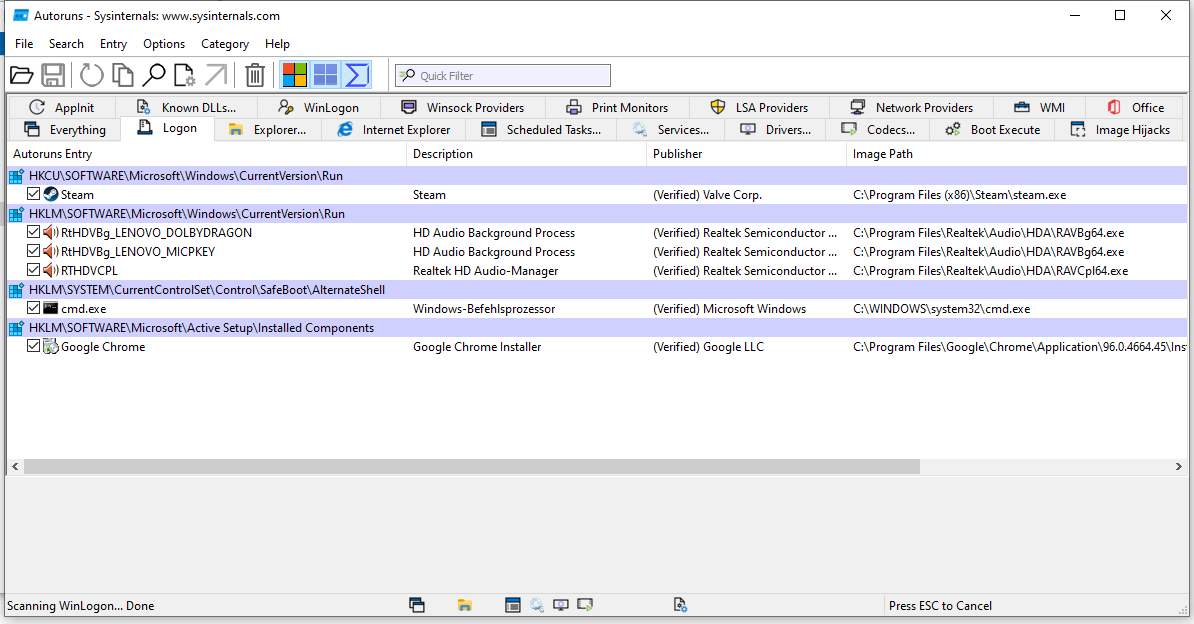Switch to the Known DLLs tab
Viewport: 1194px width, 624px height.
[x=186, y=107]
